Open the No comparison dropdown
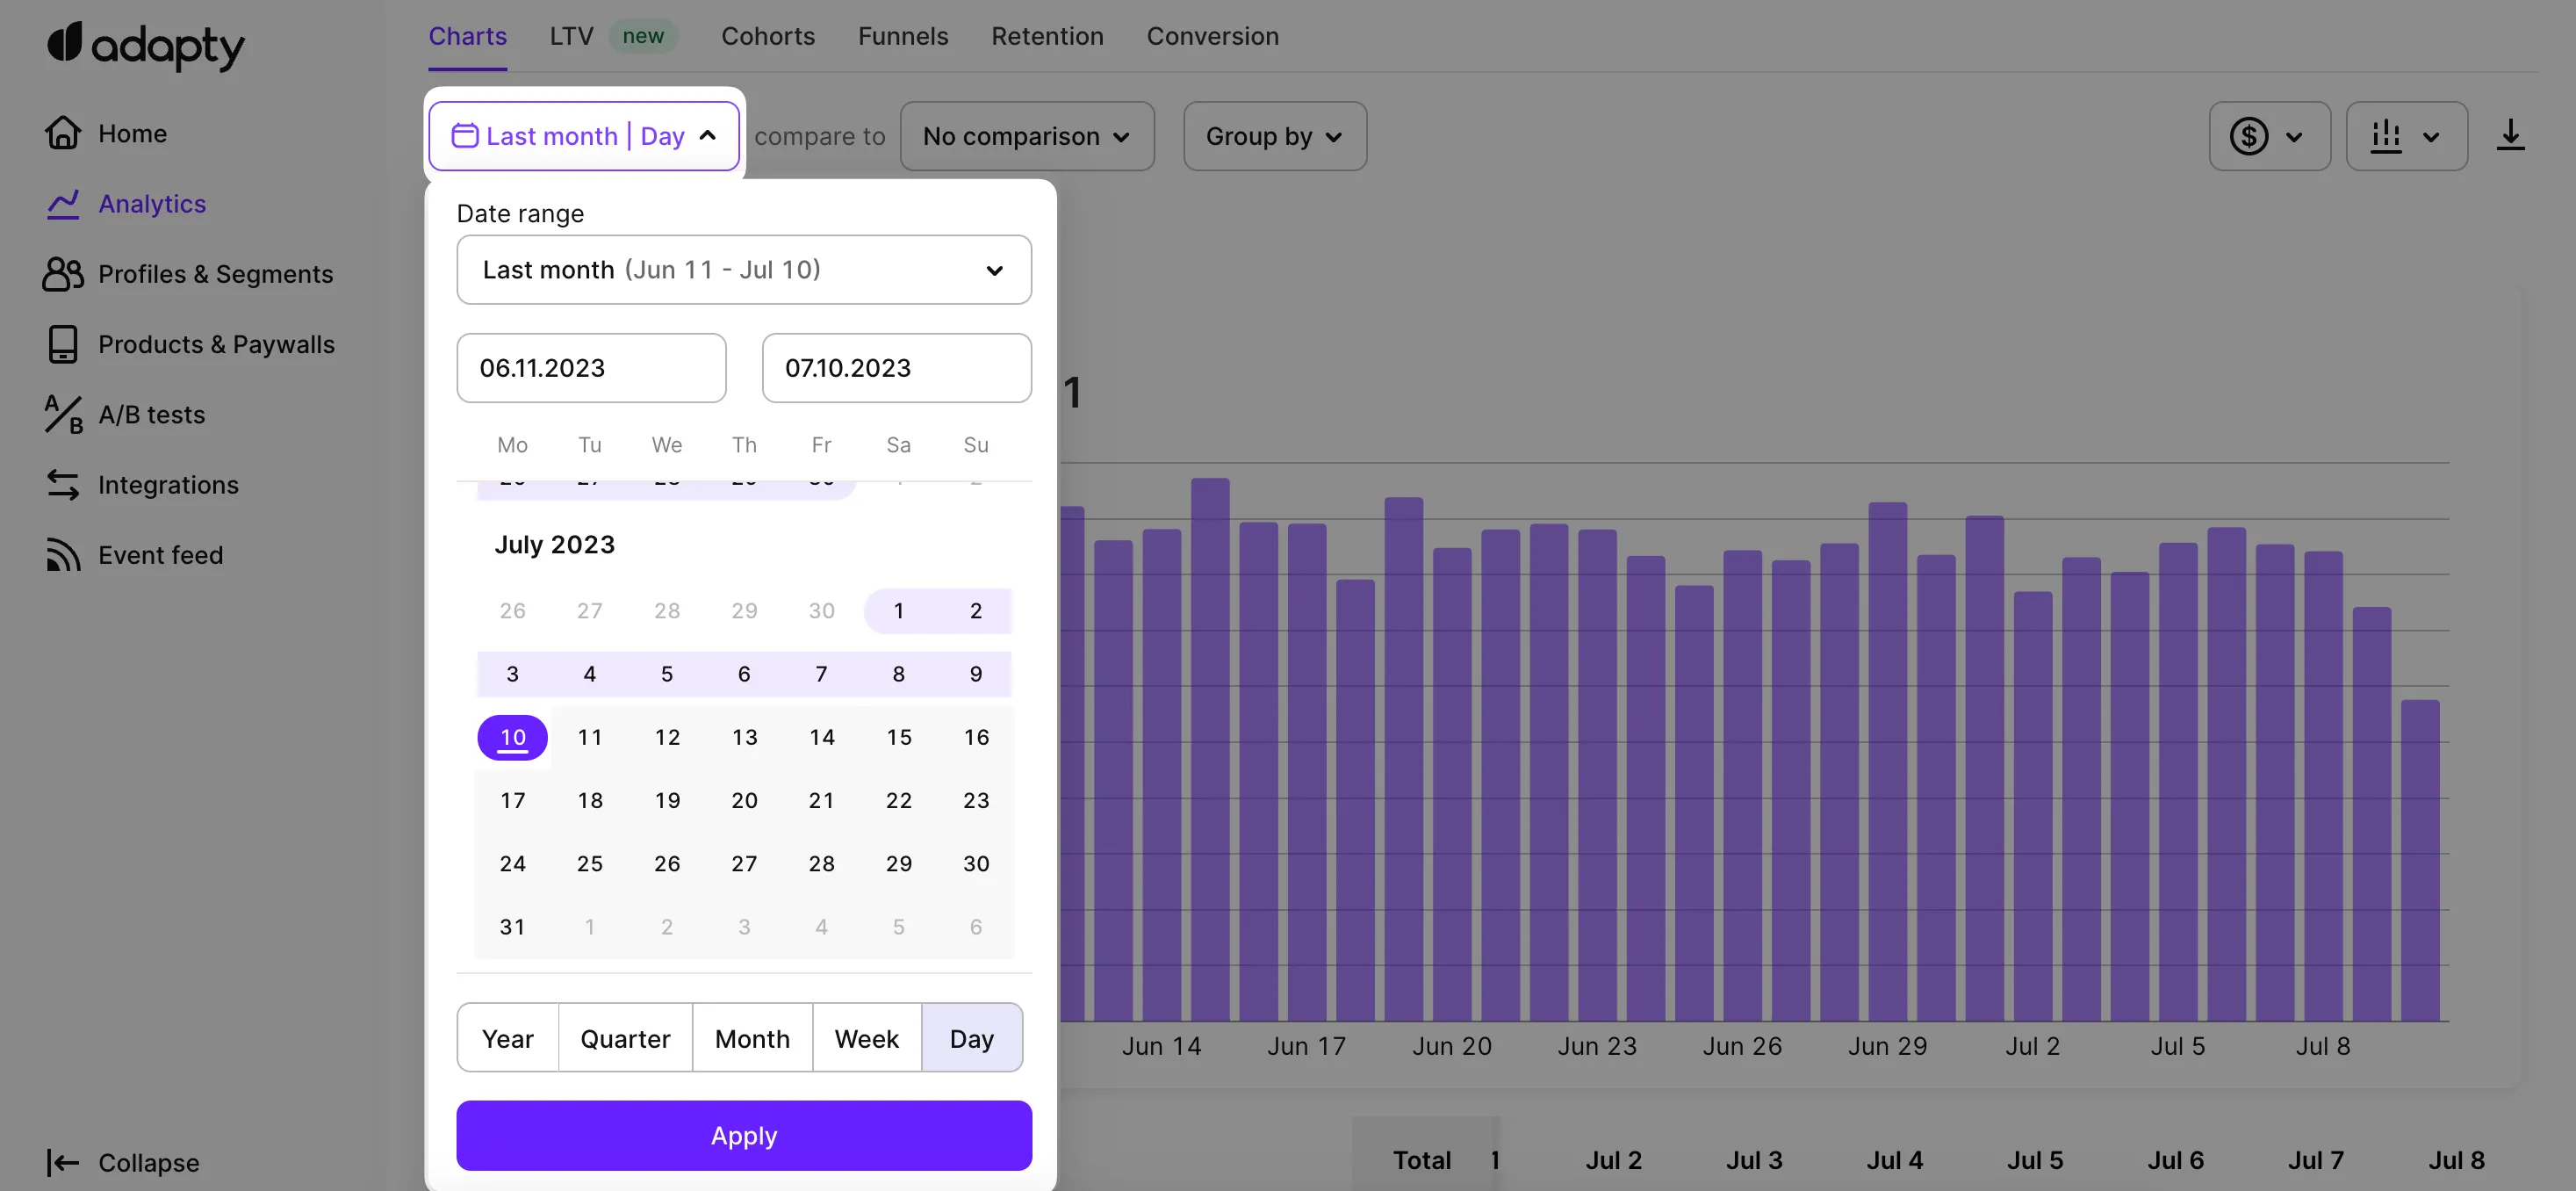The height and width of the screenshot is (1191, 2576). 1026,136
